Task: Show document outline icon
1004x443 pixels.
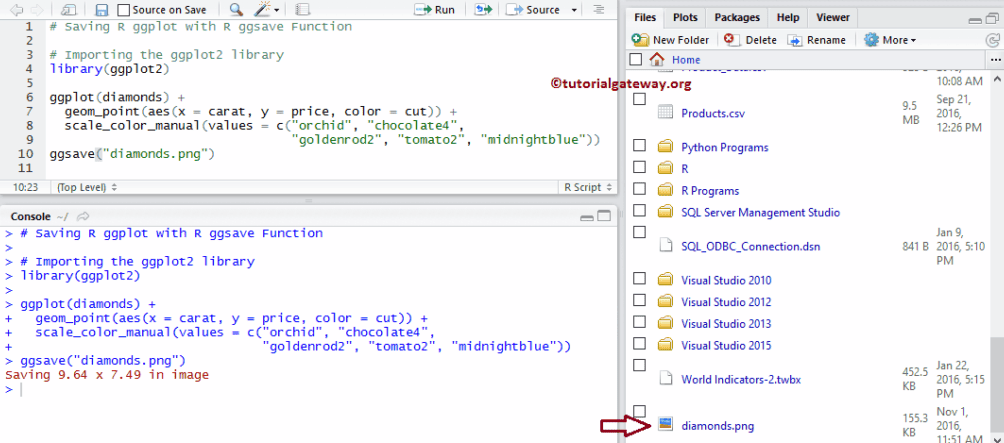Action: (598, 10)
